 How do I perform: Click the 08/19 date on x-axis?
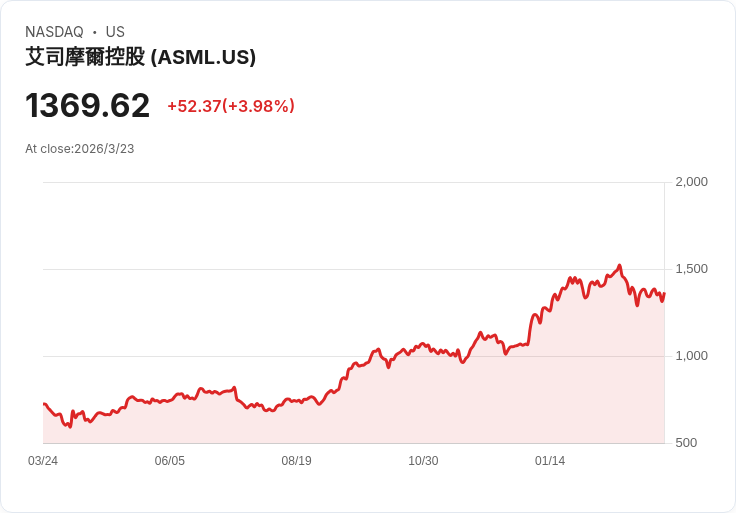pyautogui.click(x=296, y=461)
